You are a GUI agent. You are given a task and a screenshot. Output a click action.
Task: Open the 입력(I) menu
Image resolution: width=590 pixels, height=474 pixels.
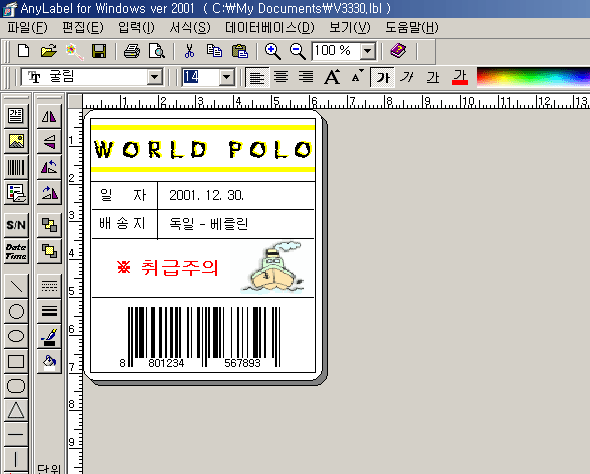tap(136, 27)
